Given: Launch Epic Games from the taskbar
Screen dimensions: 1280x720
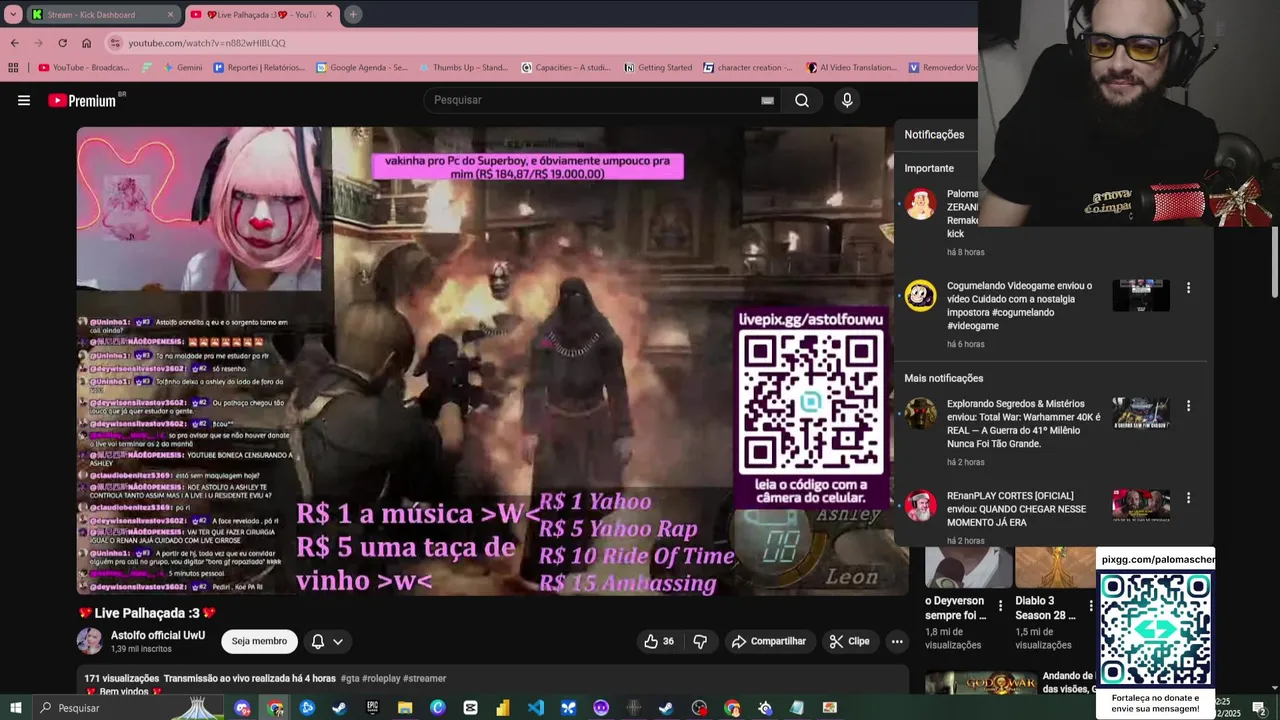Looking at the screenshot, I should pos(372,708).
